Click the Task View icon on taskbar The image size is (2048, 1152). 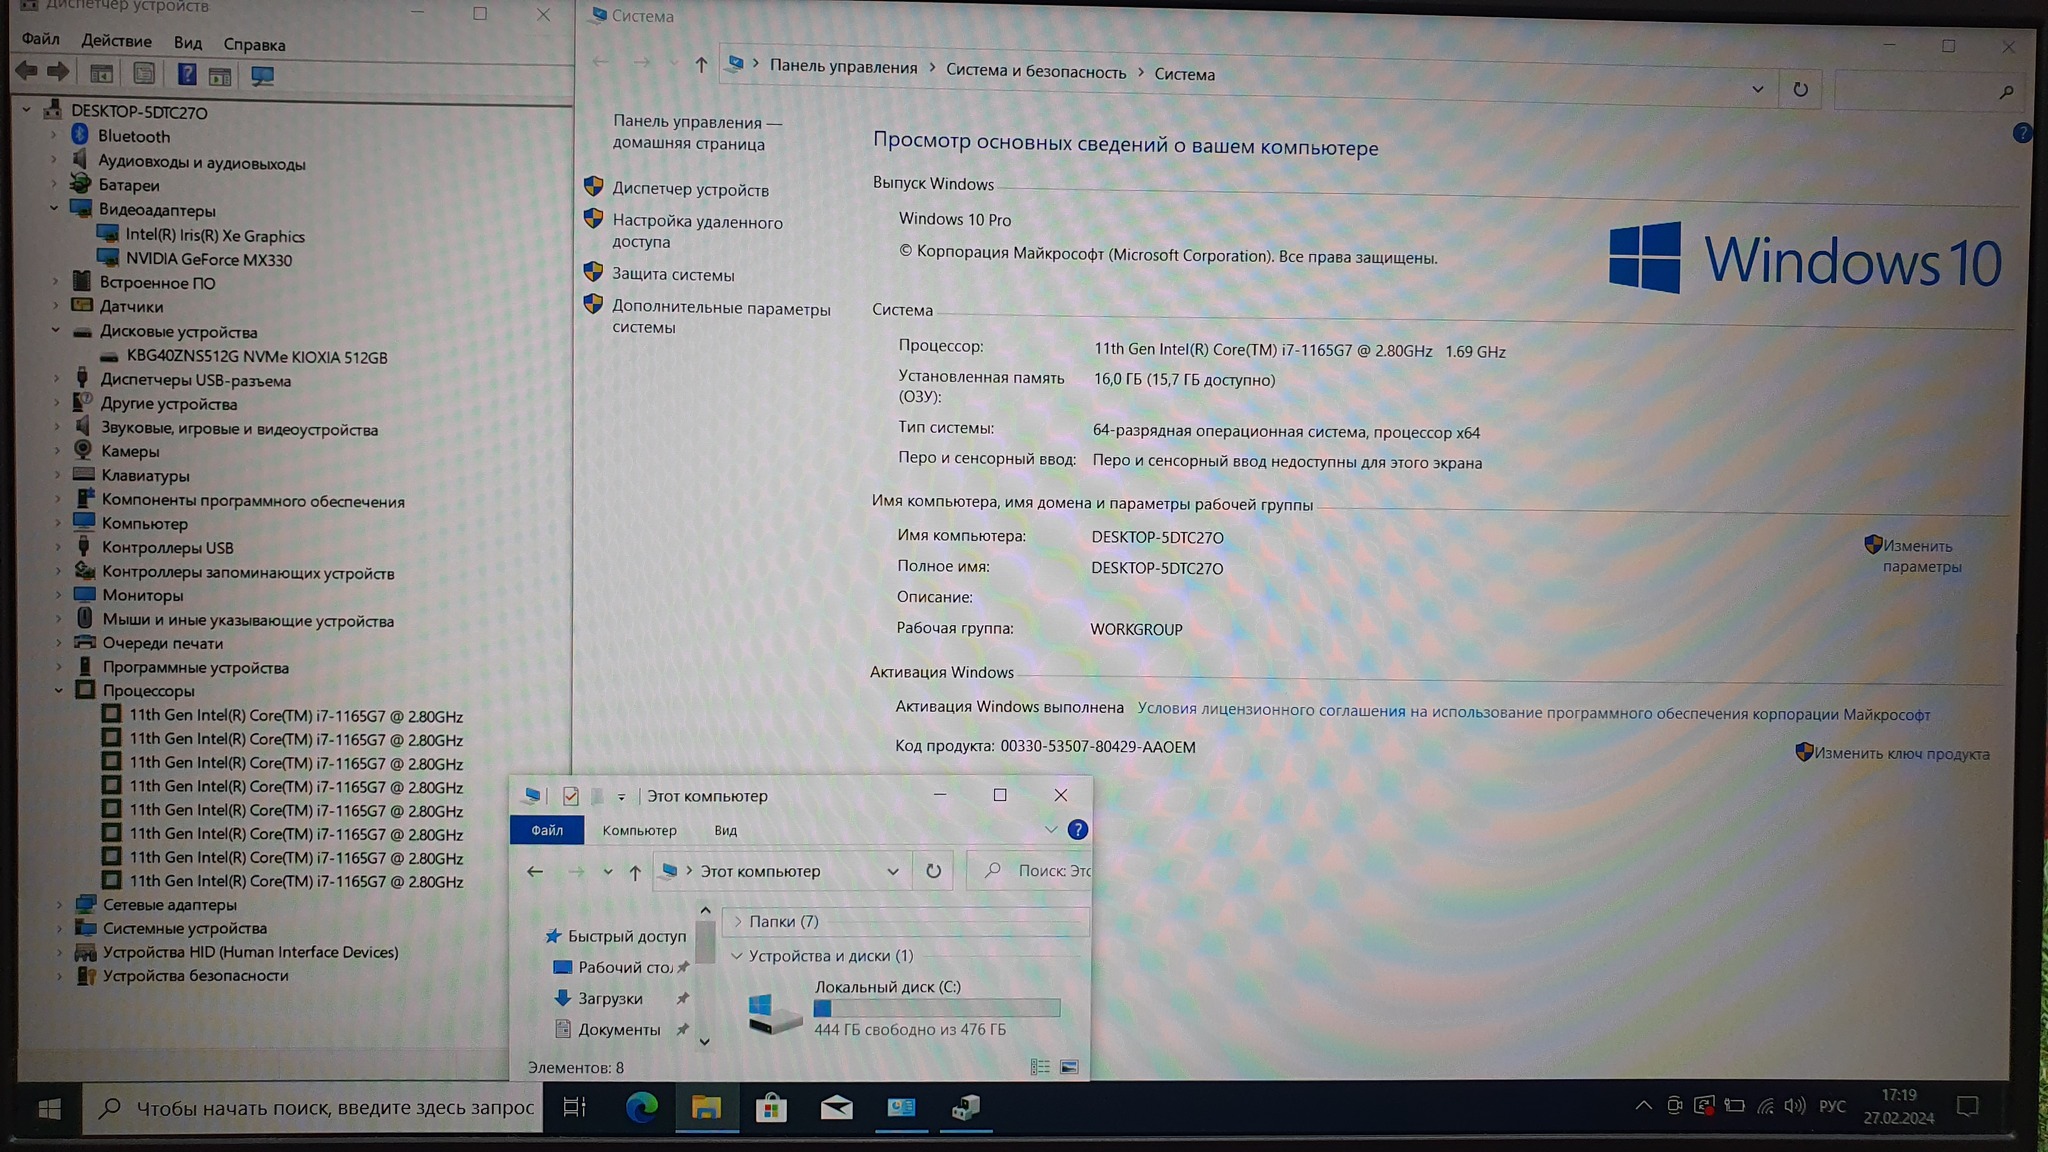575,1107
